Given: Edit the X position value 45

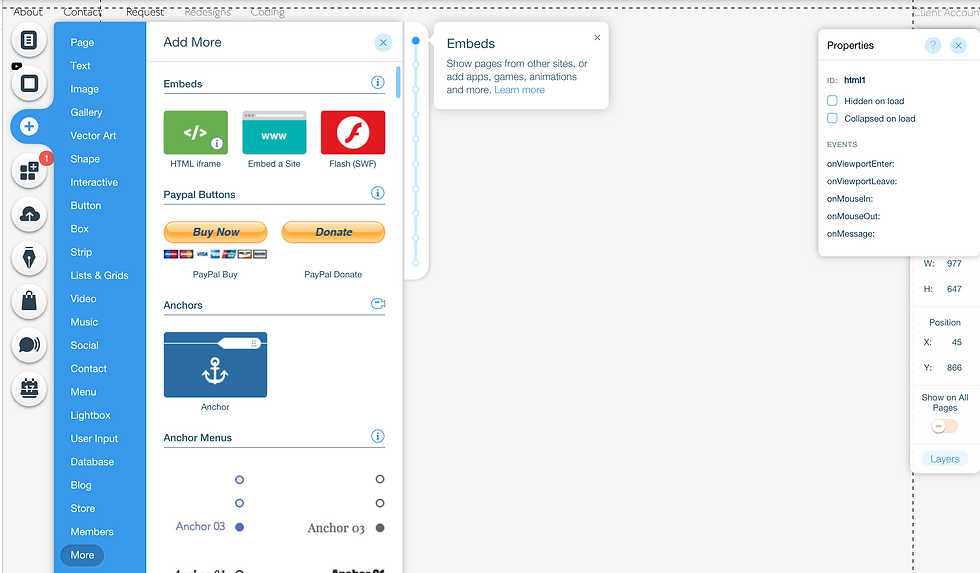Looking at the screenshot, I should (x=956, y=342).
